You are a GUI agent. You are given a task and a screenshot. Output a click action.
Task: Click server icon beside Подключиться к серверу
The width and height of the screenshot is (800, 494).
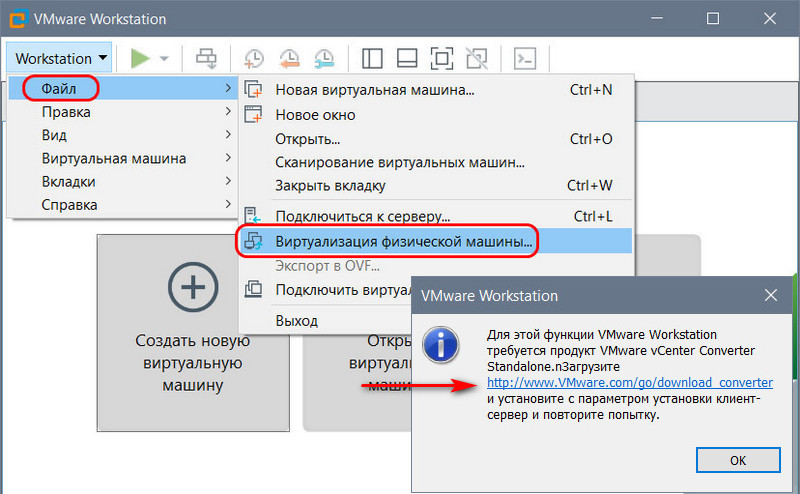[x=253, y=216]
